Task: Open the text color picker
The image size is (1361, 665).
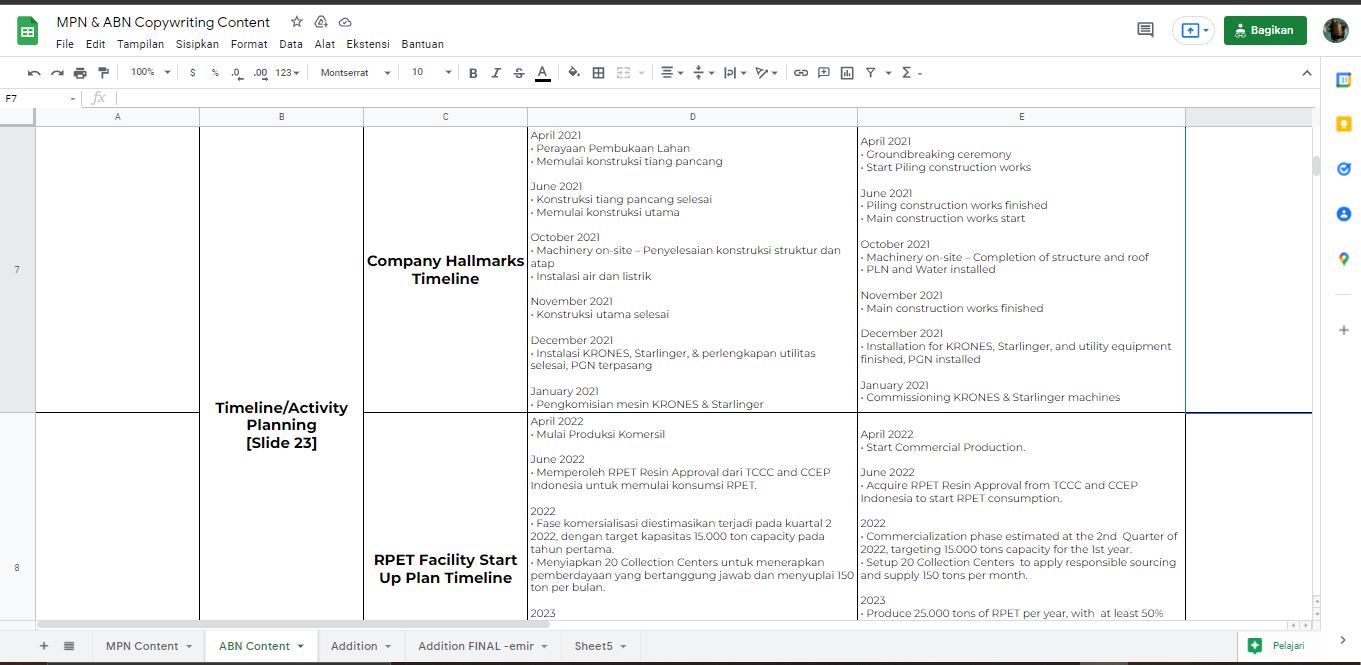Action: click(542, 73)
